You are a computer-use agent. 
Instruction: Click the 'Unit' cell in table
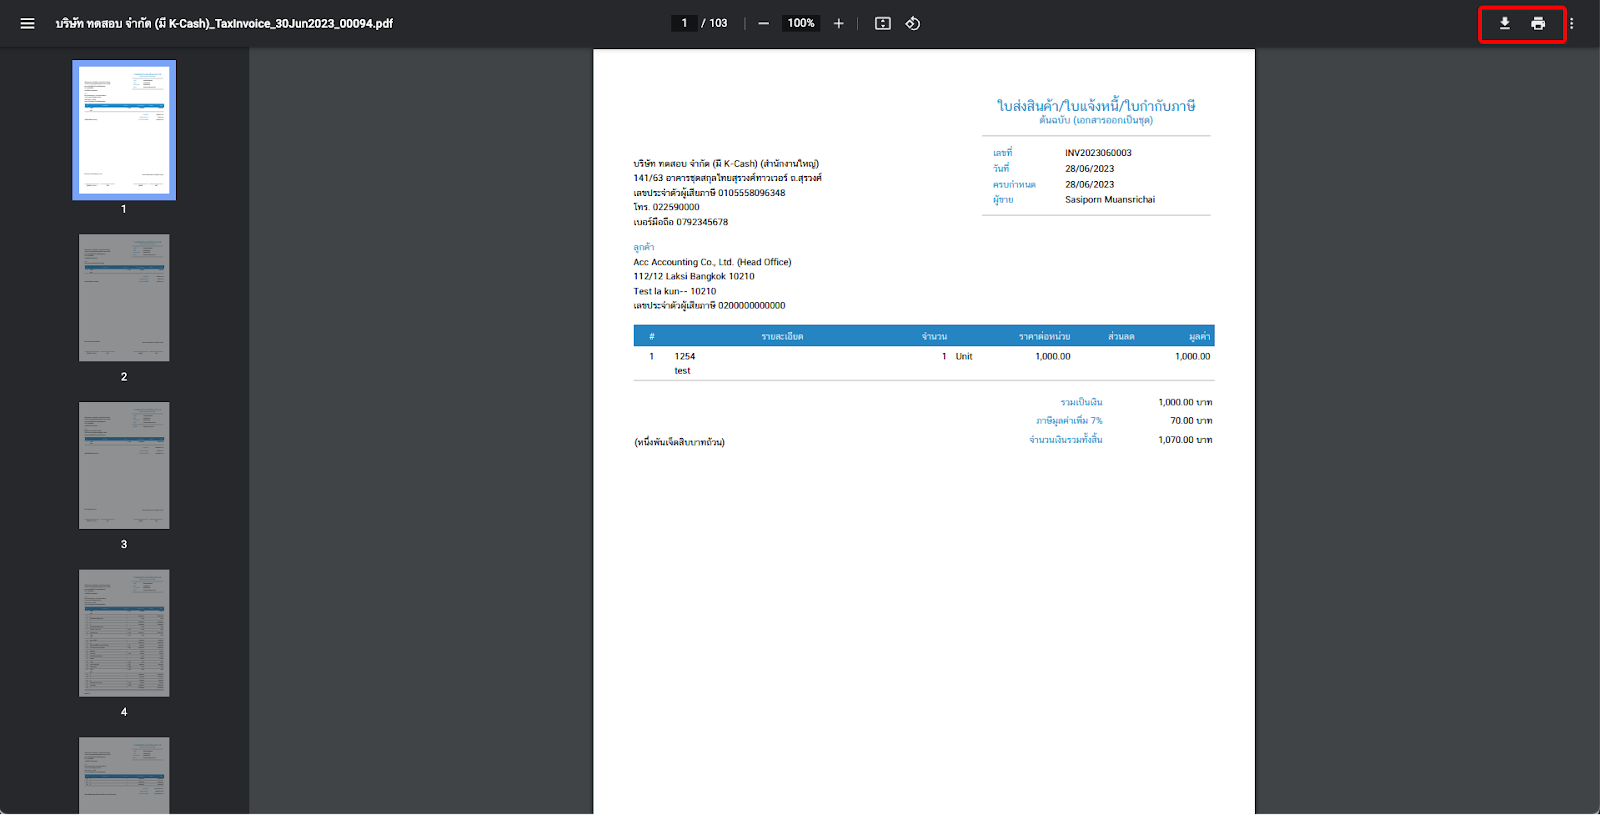964,356
